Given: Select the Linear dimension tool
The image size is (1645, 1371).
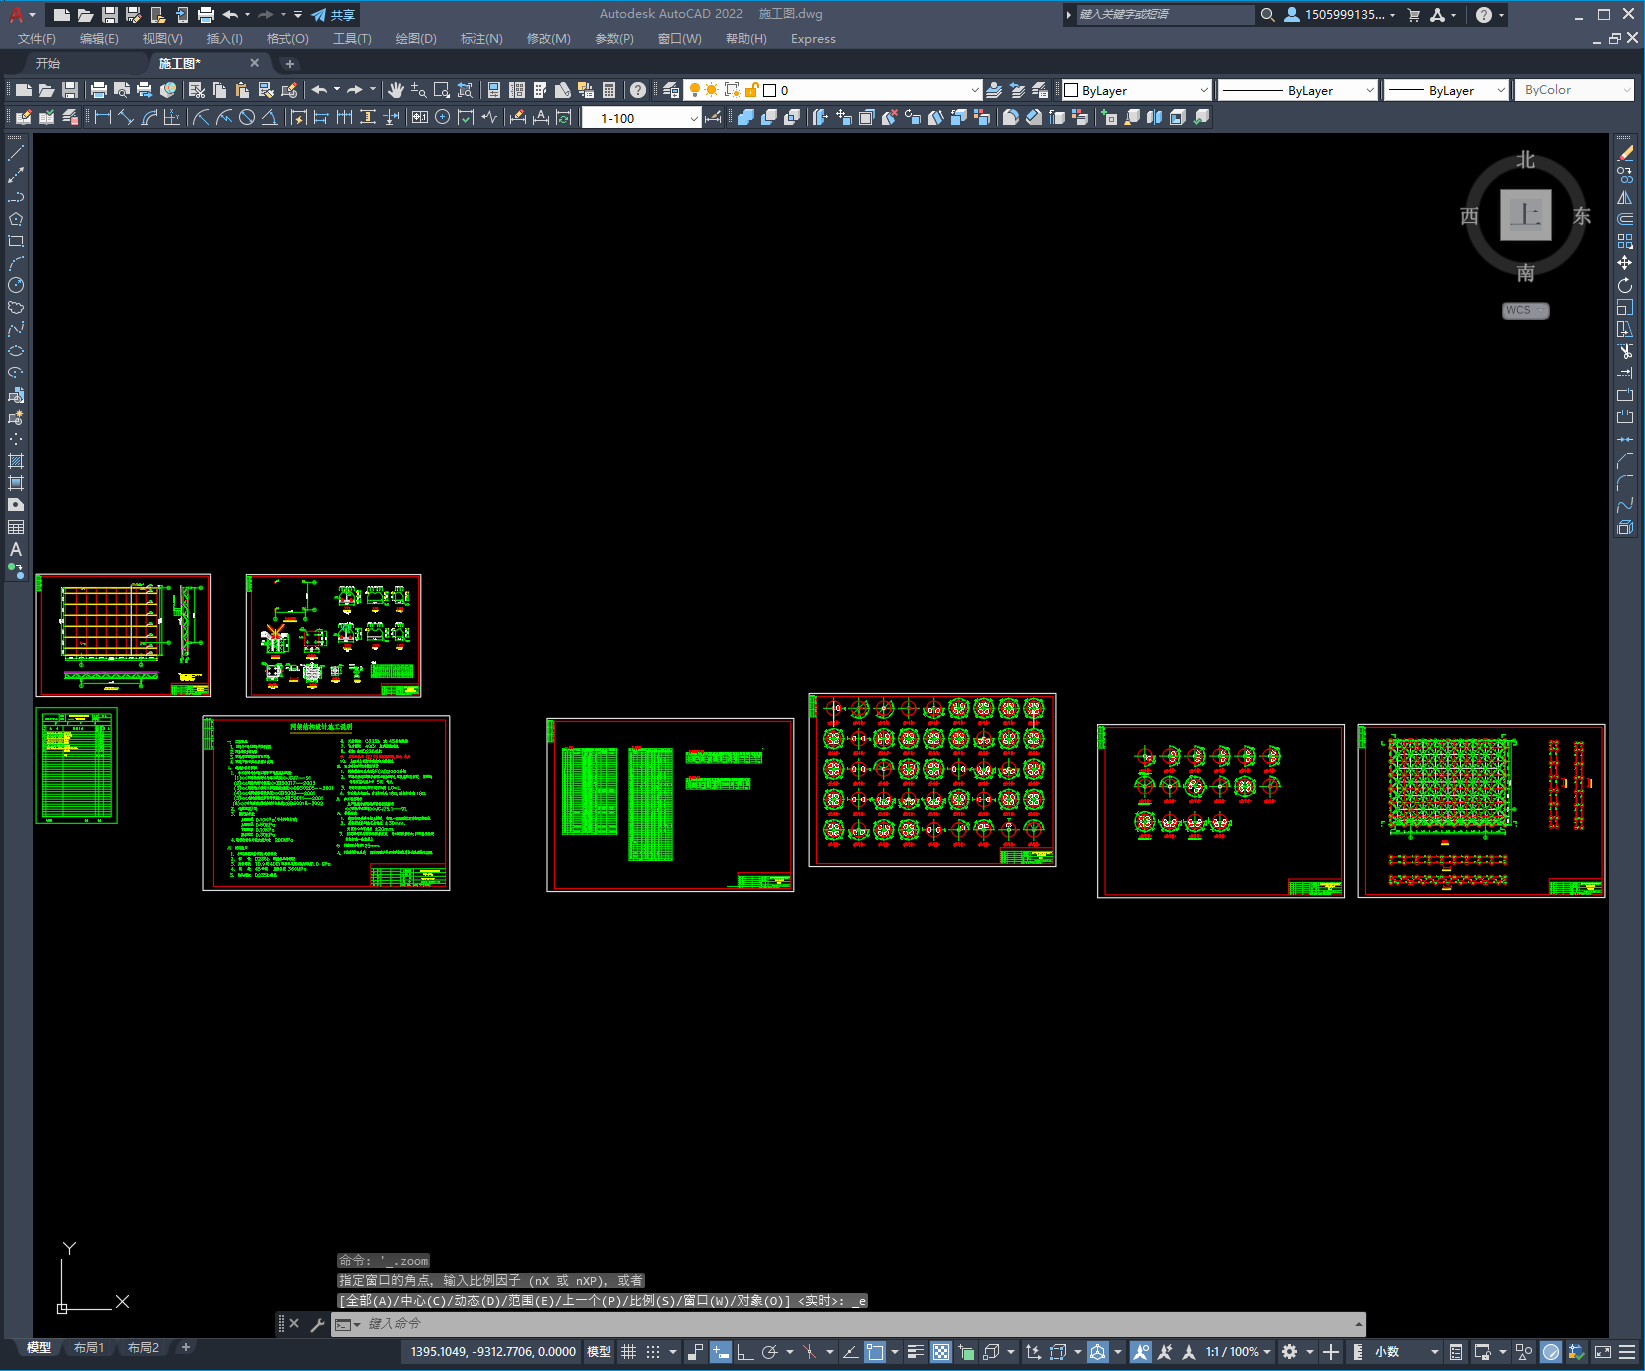Looking at the screenshot, I should click(x=103, y=117).
